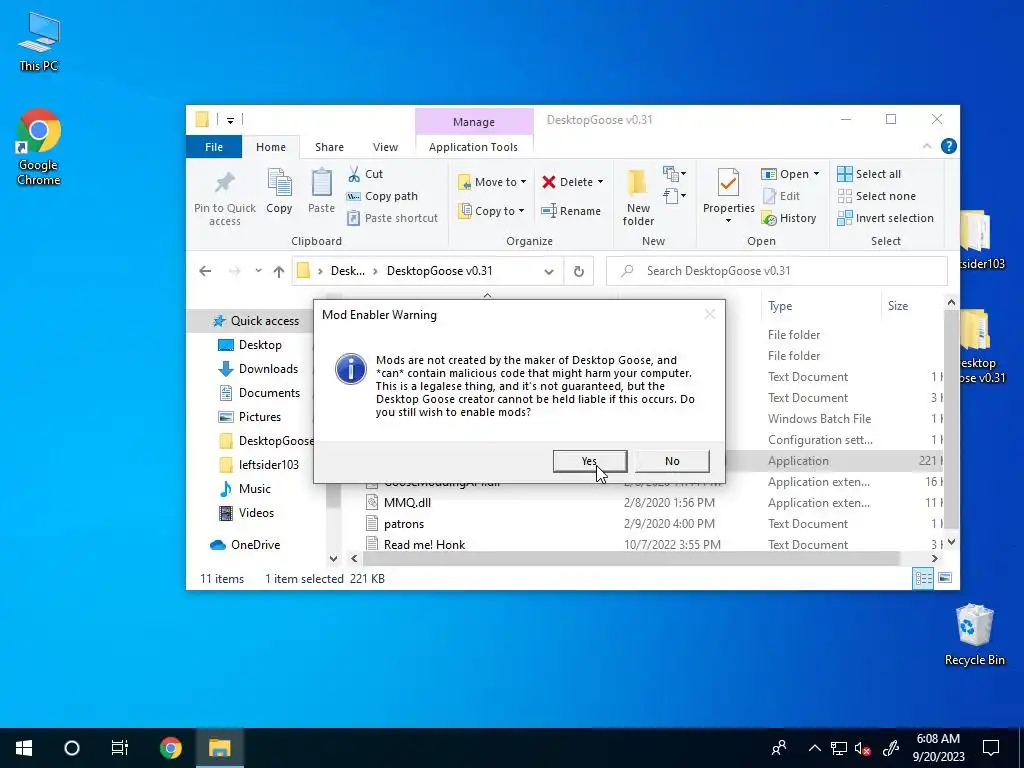Click the Search DesktopGoose v0.31 field

[x=776, y=271]
